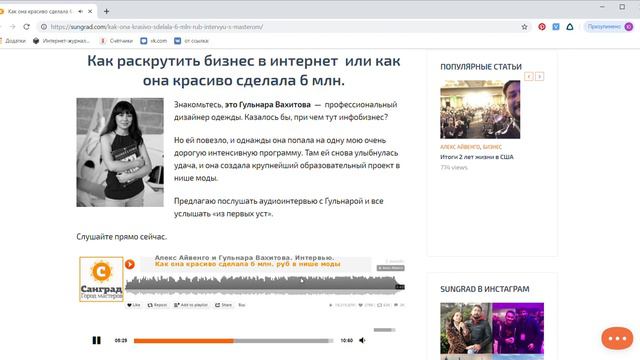Open a new browser tab
Viewport: 640px width, 360px height.
tap(106, 11)
